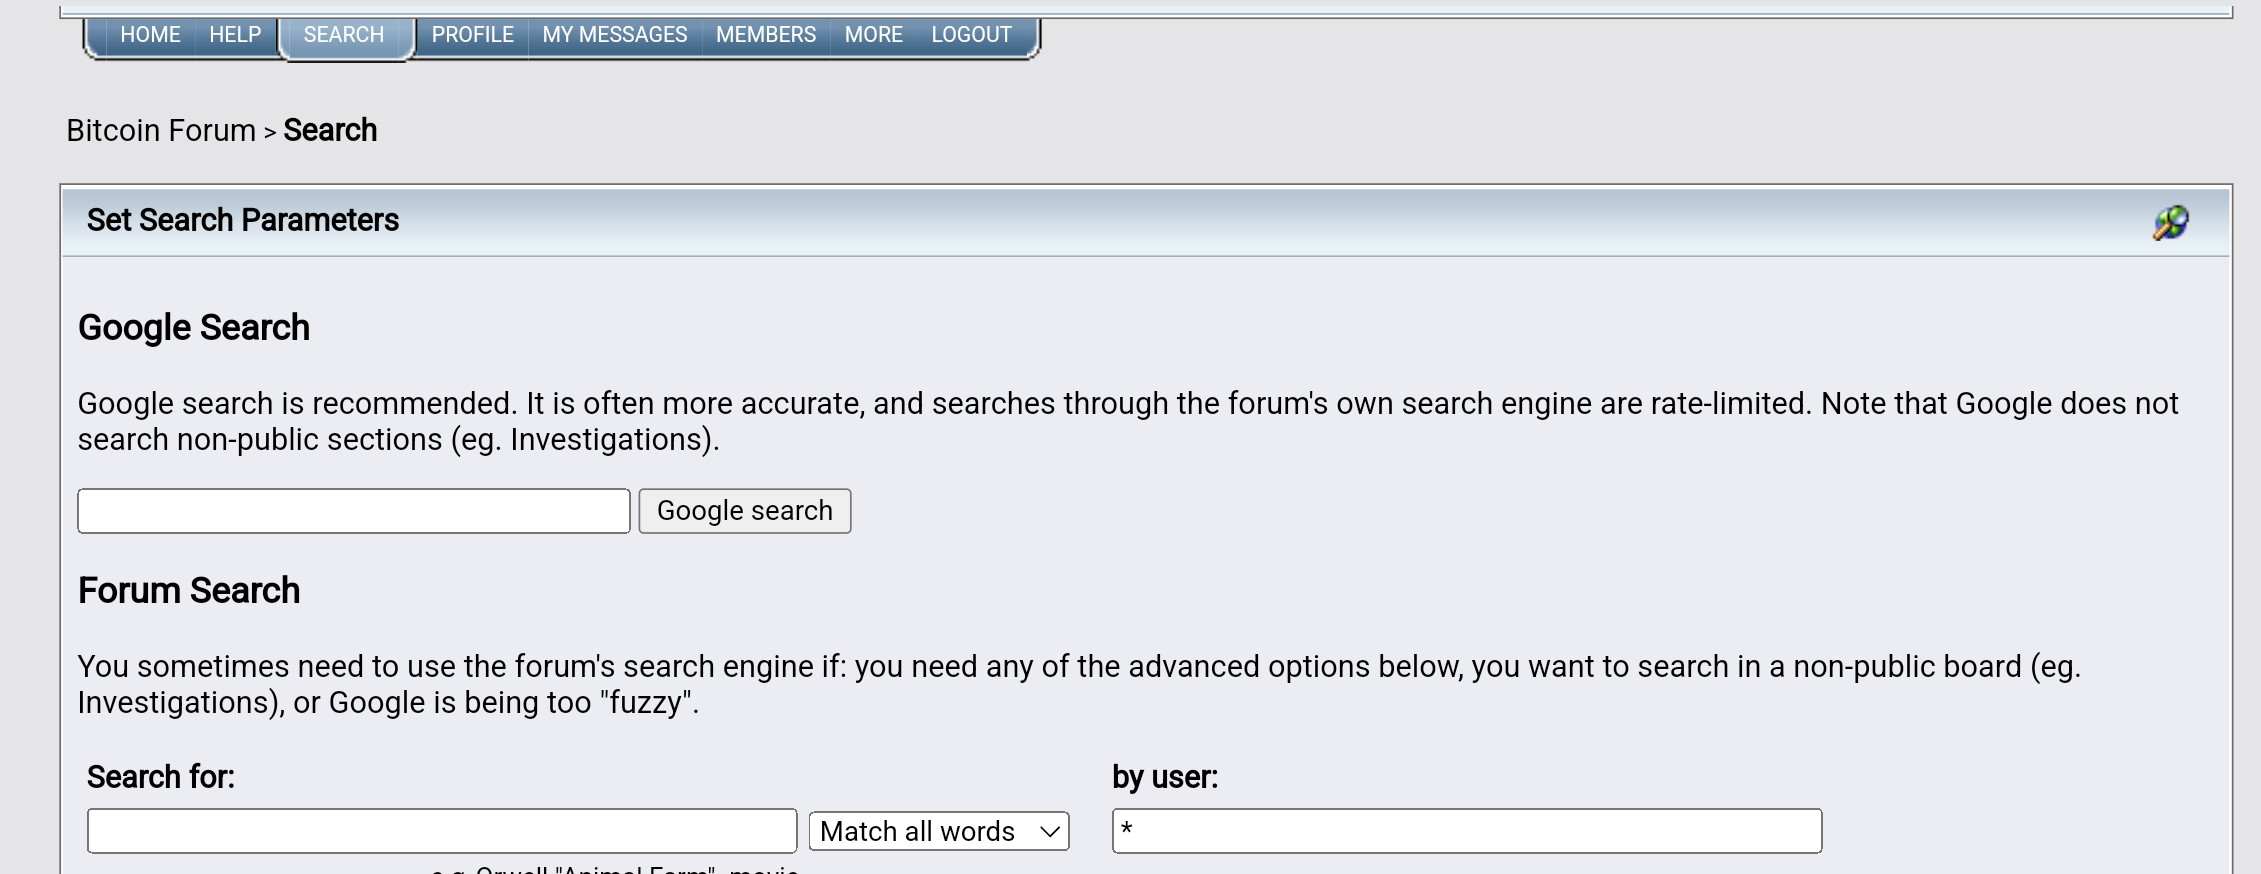
Task: Click the 'by user' input field
Action: click(x=1467, y=831)
